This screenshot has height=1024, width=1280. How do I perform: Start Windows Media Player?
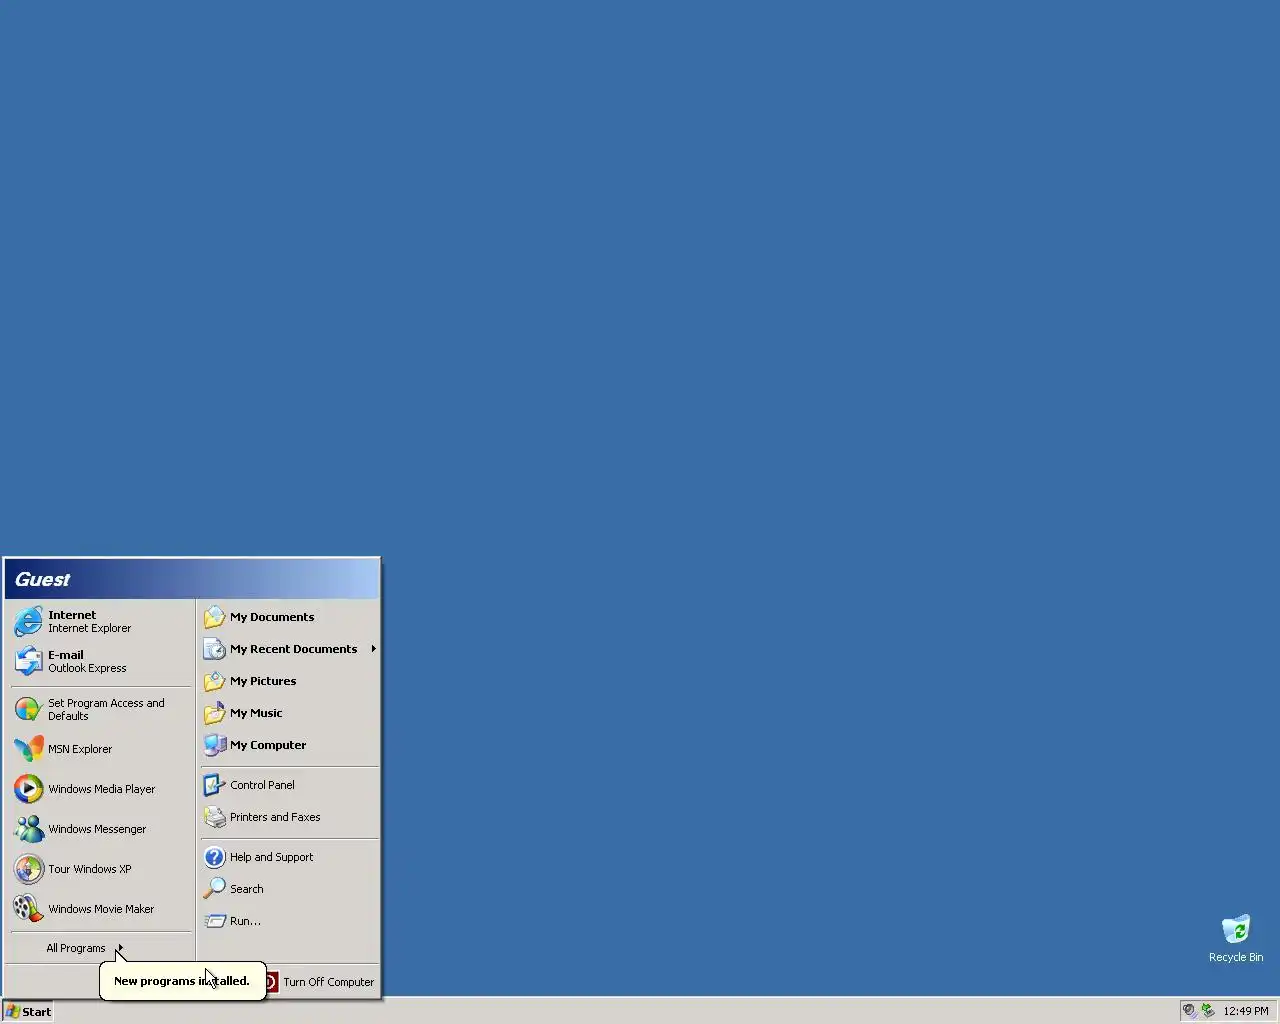pos(100,789)
